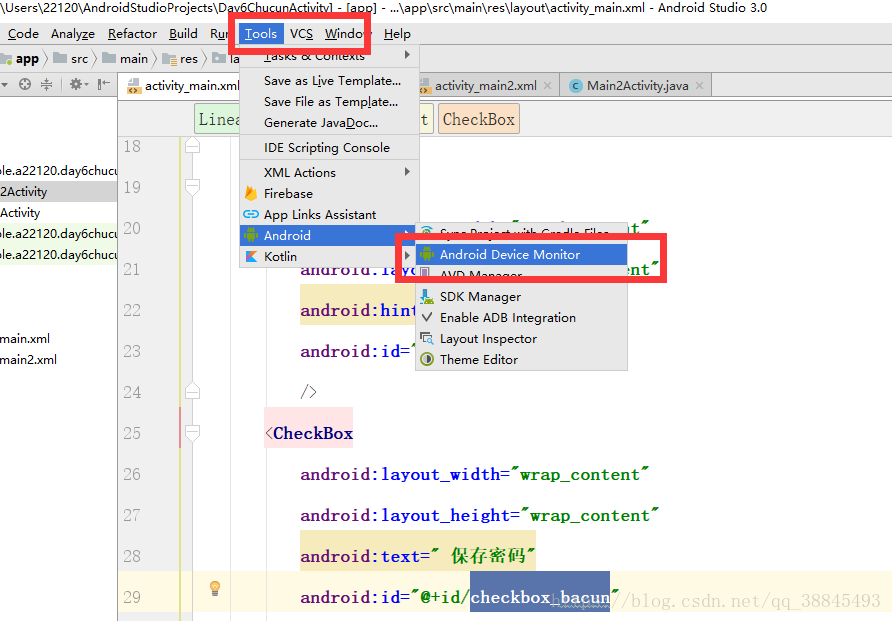Toggle Enable ADB Integration
Viewport: 892px width, 621px height.
pyautogui.click(x=522, y=318)
